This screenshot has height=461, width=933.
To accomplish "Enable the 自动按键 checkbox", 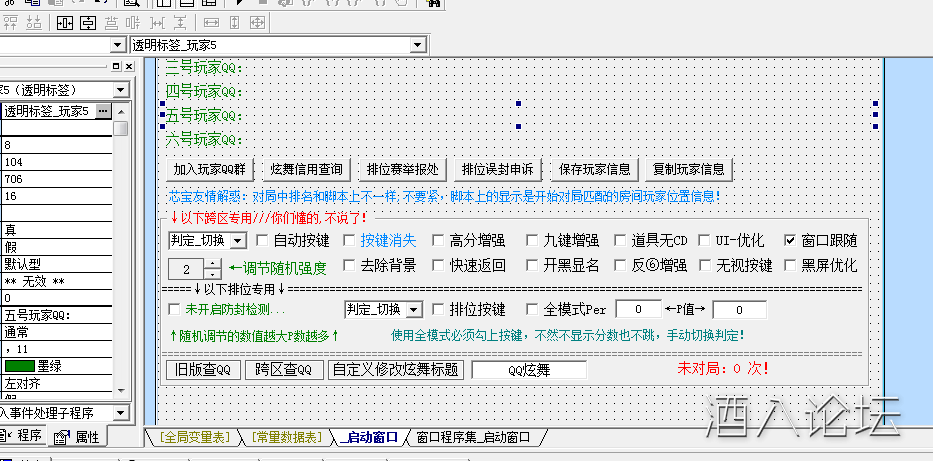I will coord(262,241).
